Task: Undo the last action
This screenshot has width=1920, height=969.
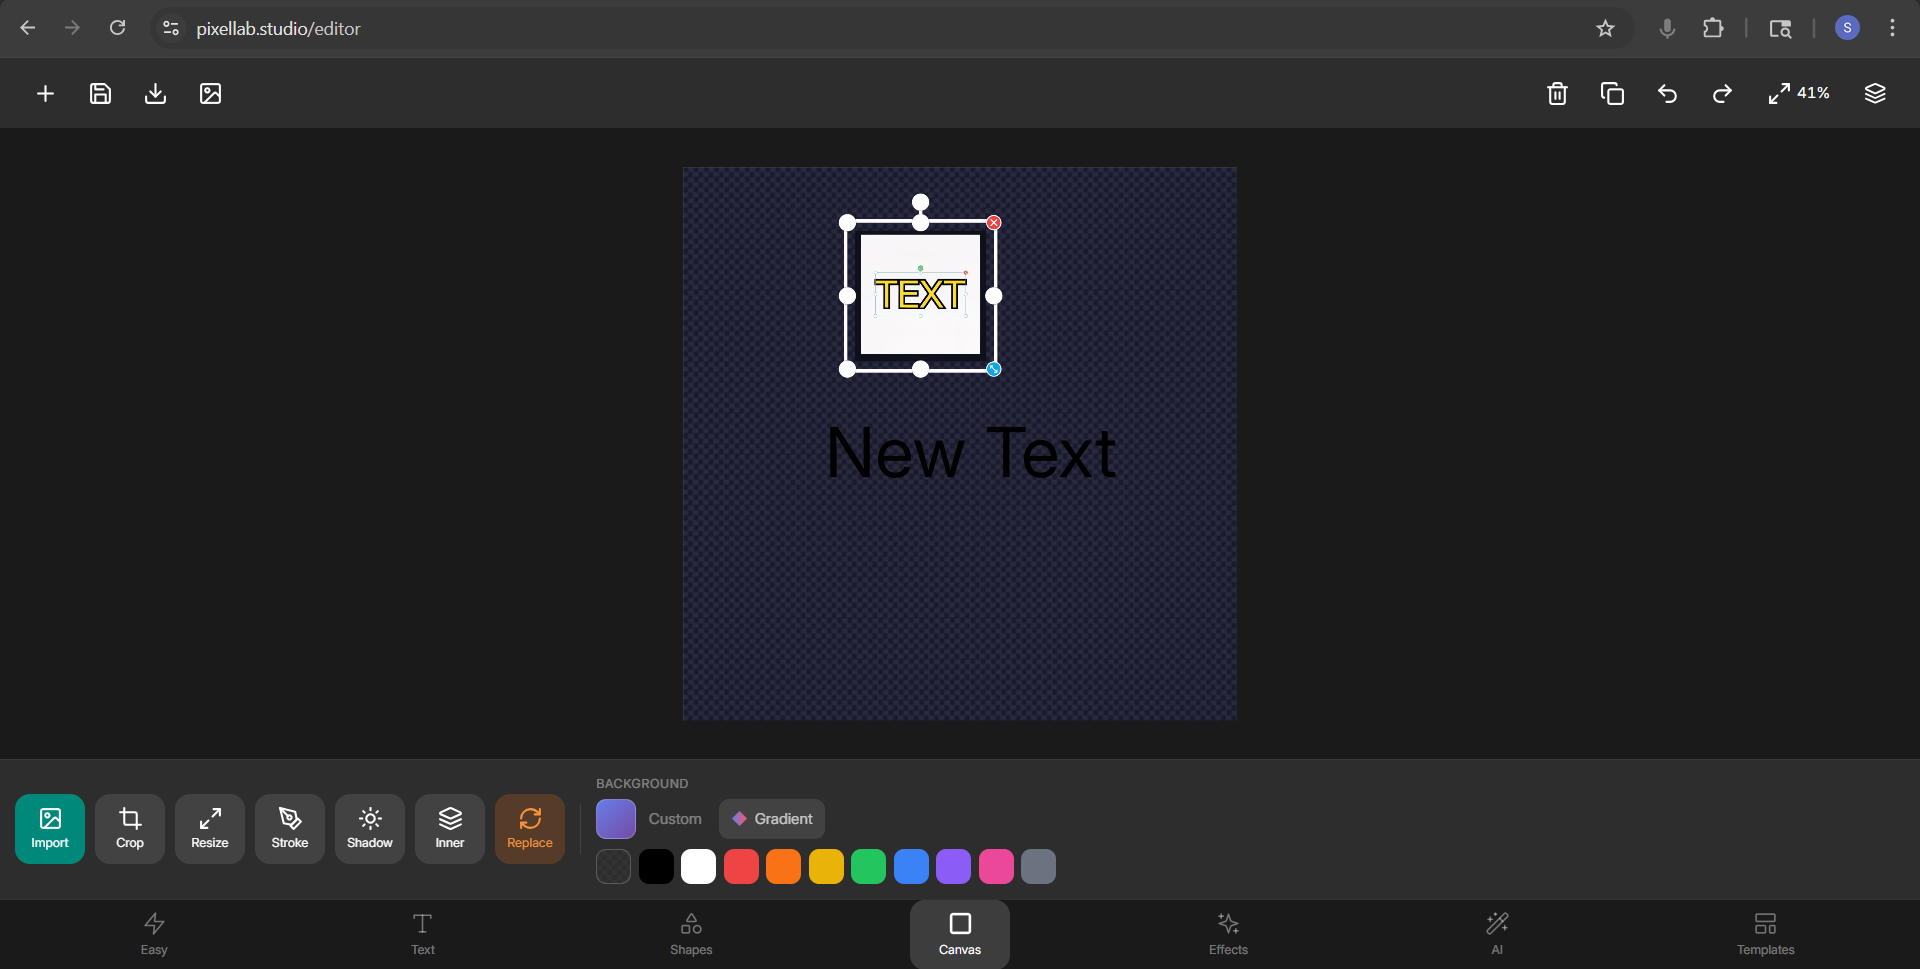Action: [1667, 94]
